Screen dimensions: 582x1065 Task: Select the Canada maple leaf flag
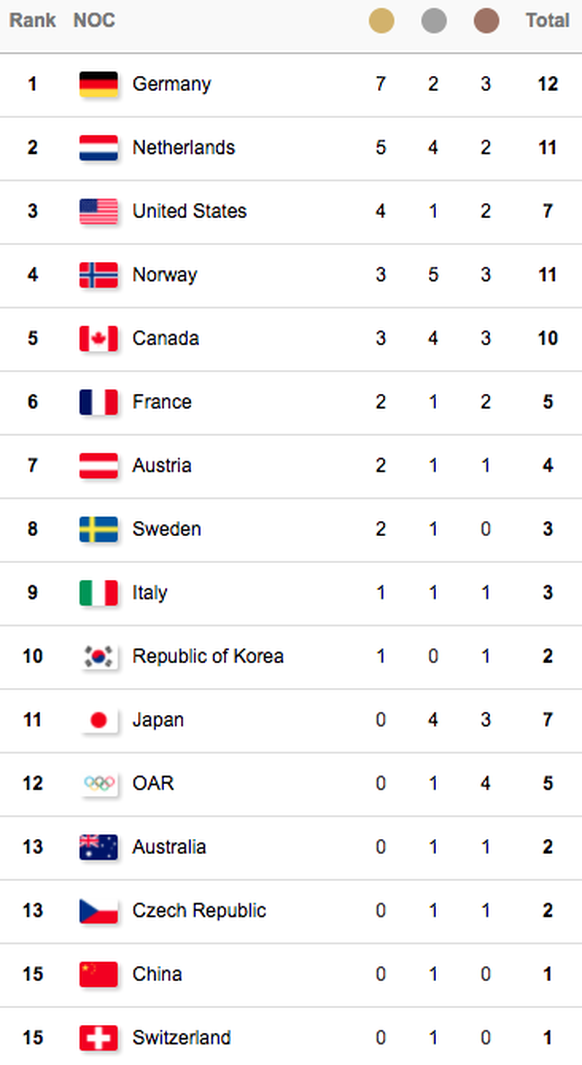(x=98, y=338)
